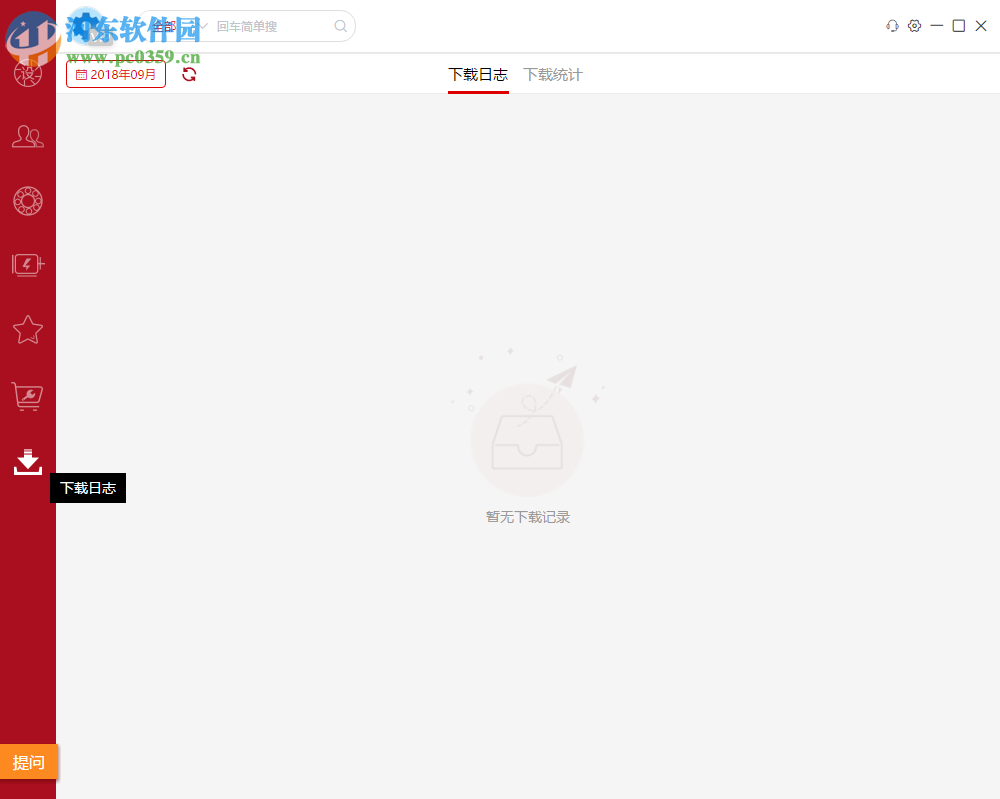
Task: Open the 2018年09月 date picker
Action: 115,73
